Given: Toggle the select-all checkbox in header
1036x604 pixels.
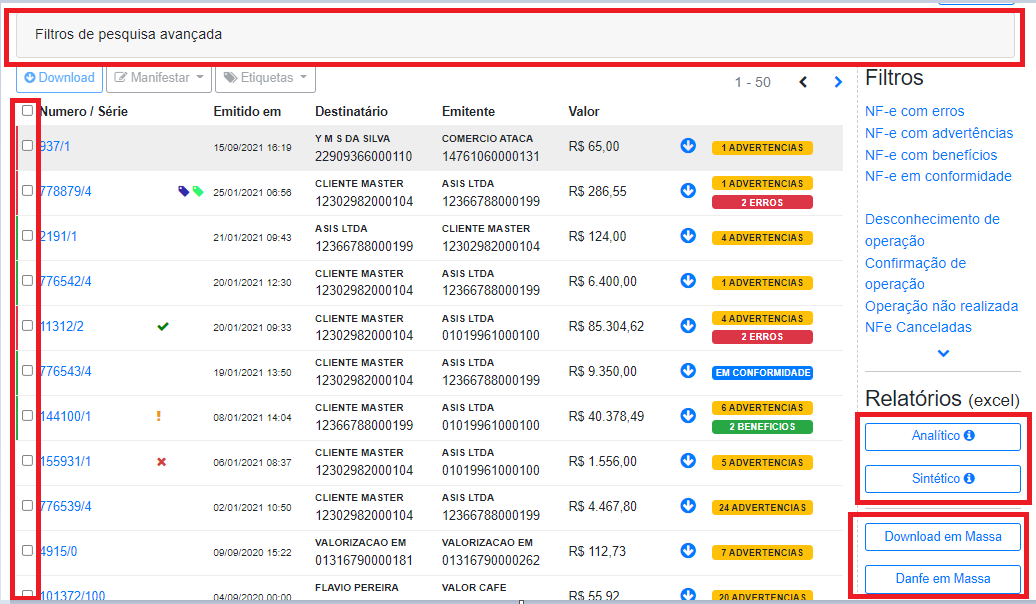Looking at the screenshot, I should pos(27,110).
